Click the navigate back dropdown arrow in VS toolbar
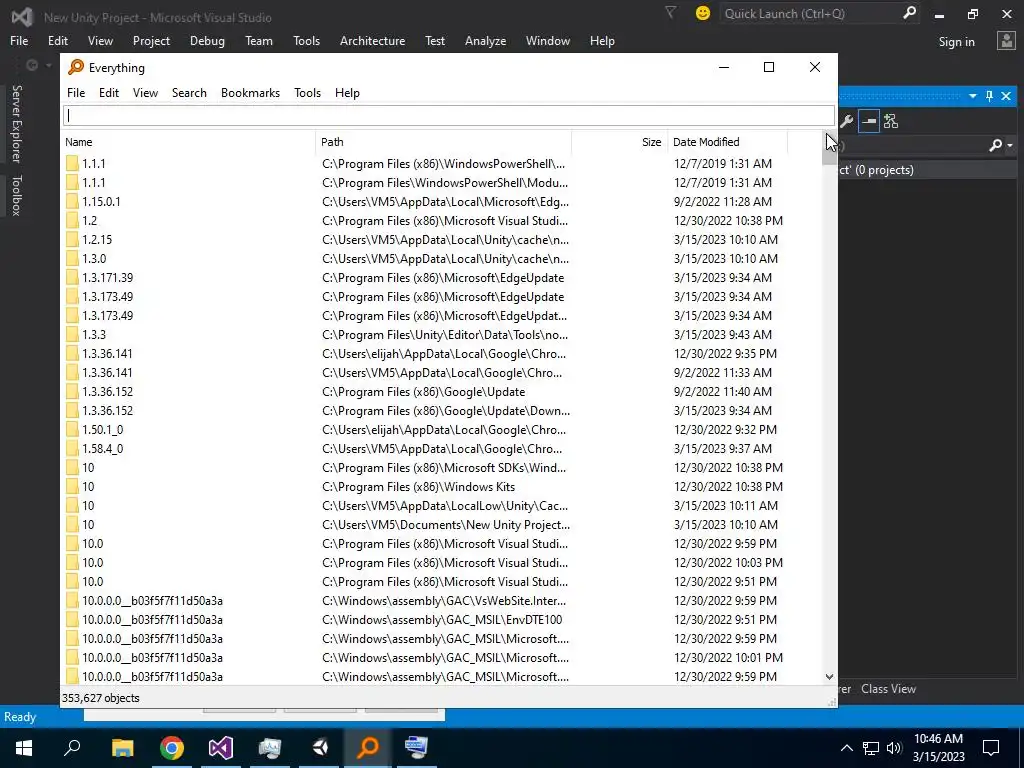 click(48, 65)
